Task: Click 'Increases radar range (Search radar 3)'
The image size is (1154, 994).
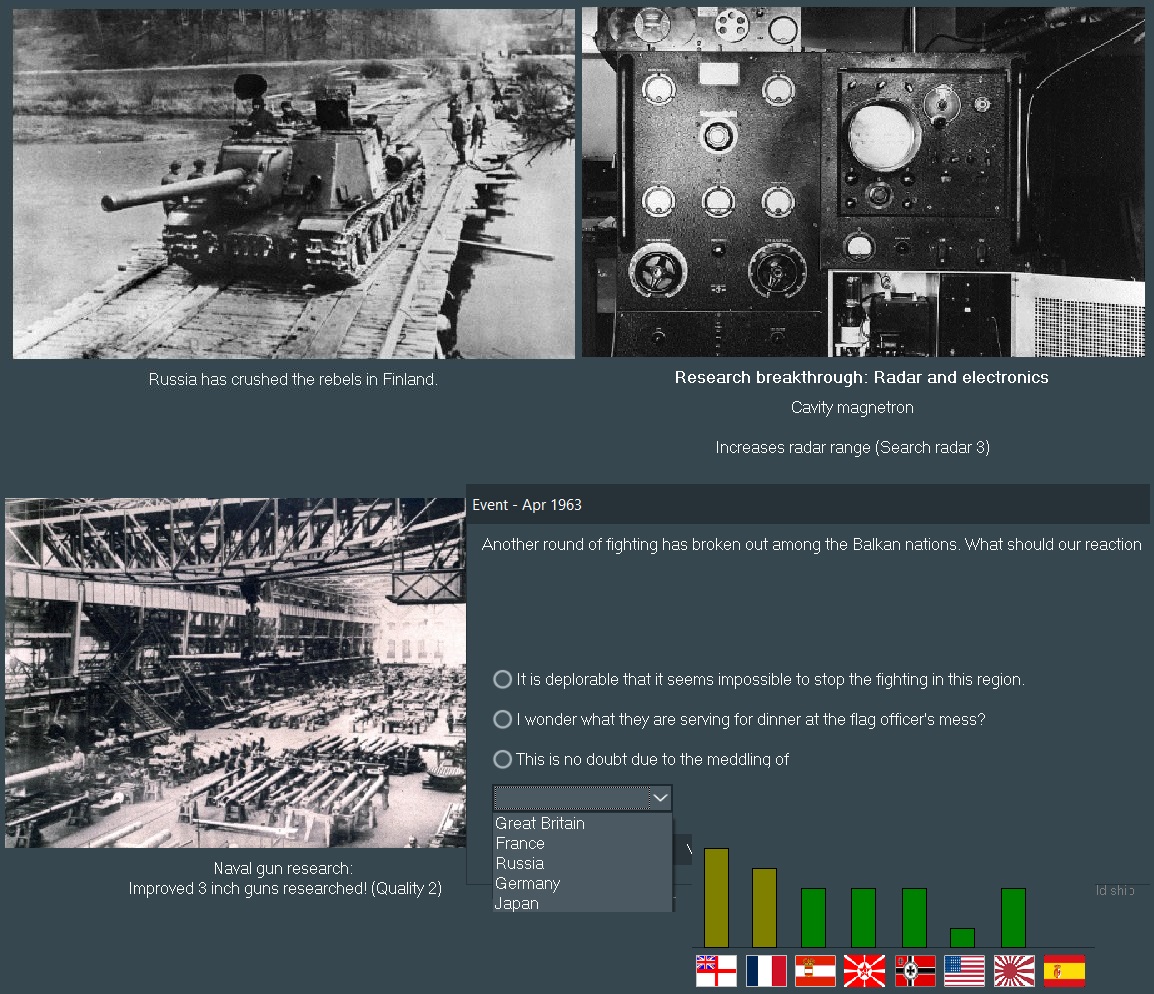Action: tap(852, 447)
